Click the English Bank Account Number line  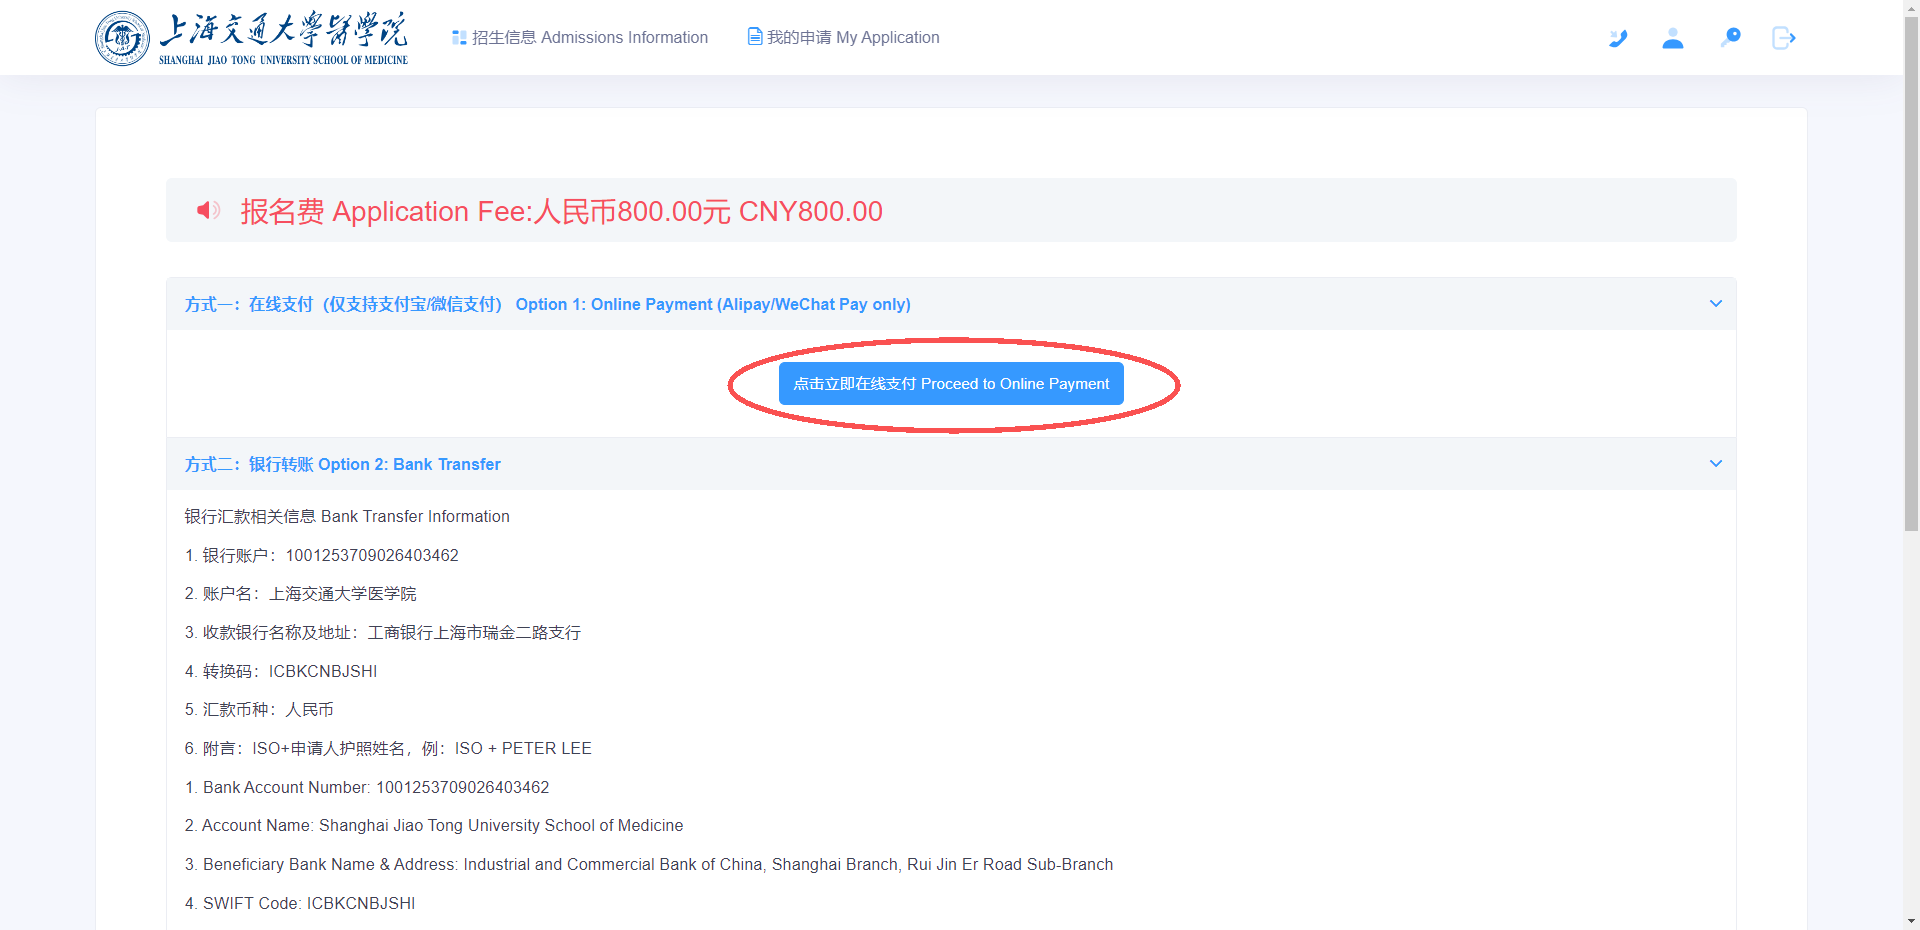coord(367,787)
